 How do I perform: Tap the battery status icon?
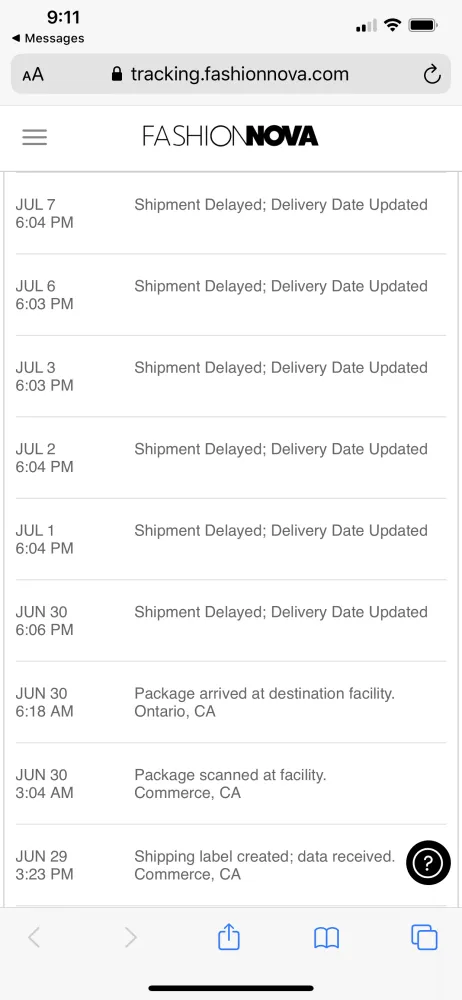tap(423, 26)
